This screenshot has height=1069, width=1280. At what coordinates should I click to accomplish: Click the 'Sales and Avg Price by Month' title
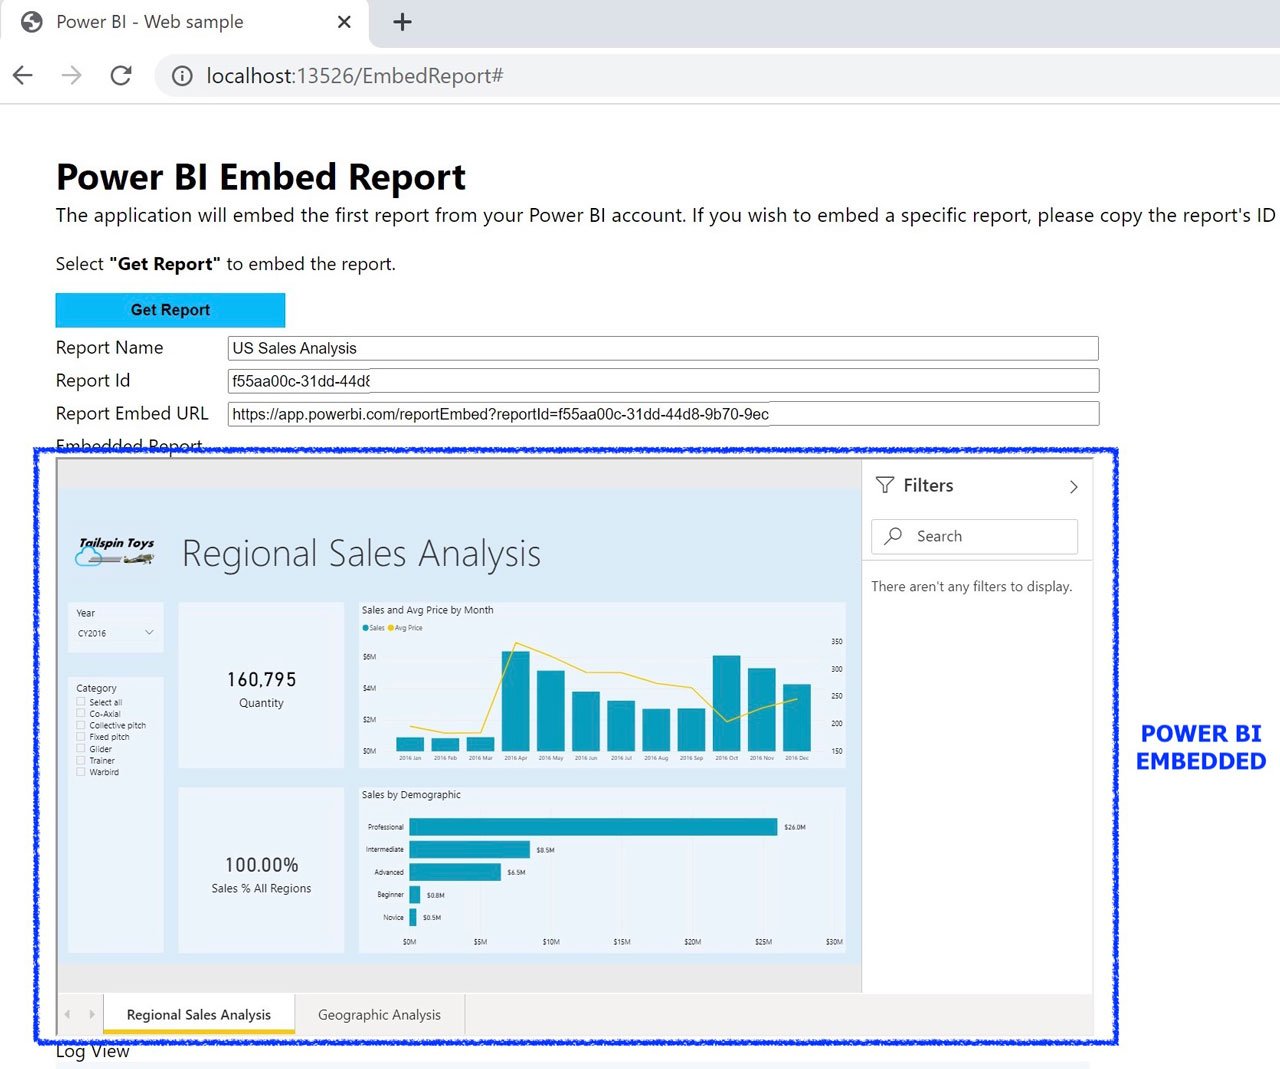(427, 610)
